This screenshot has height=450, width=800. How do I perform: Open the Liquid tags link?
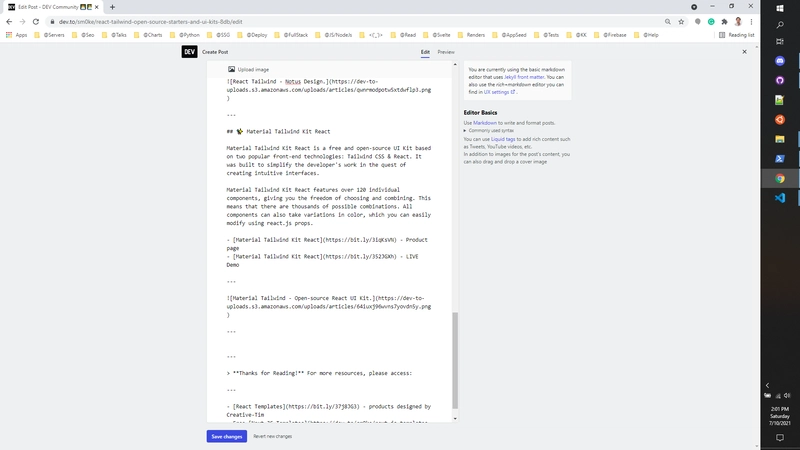[x=503, y=139]
